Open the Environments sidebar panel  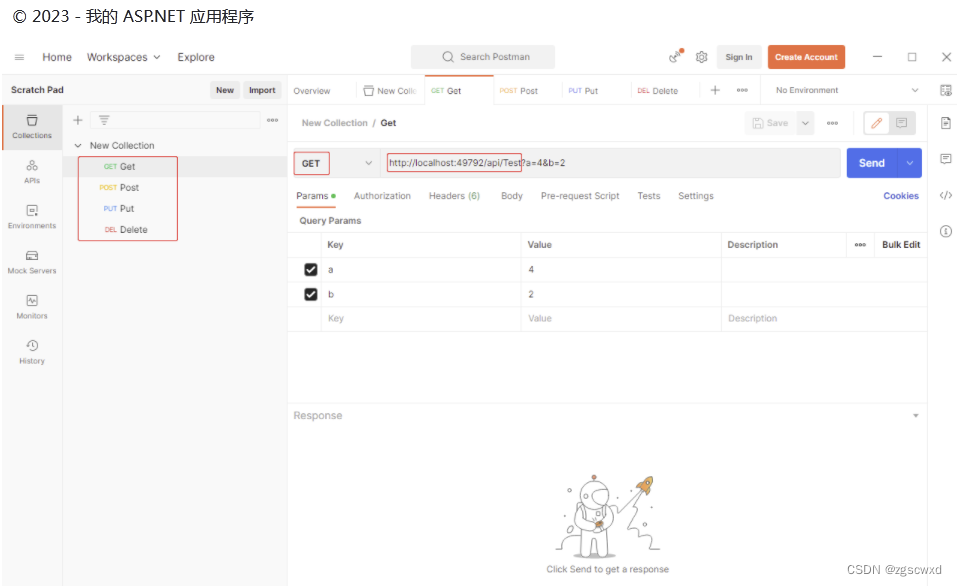32,217
